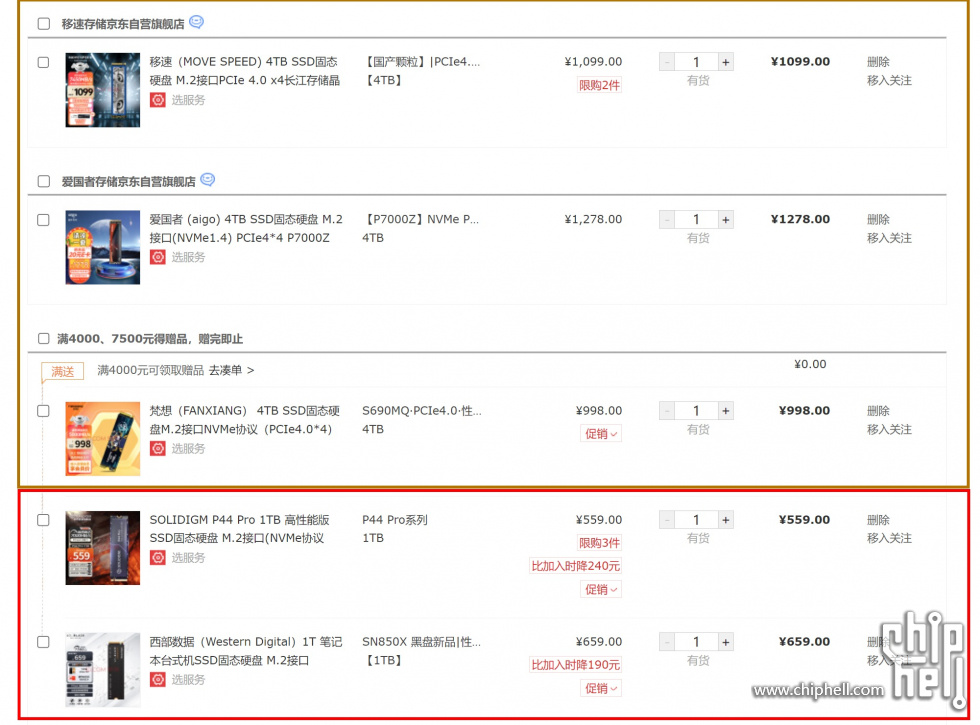Open FANXIANG 4TB SSD product title
This screenshot has height=725, width=980.
coord(245,419)
